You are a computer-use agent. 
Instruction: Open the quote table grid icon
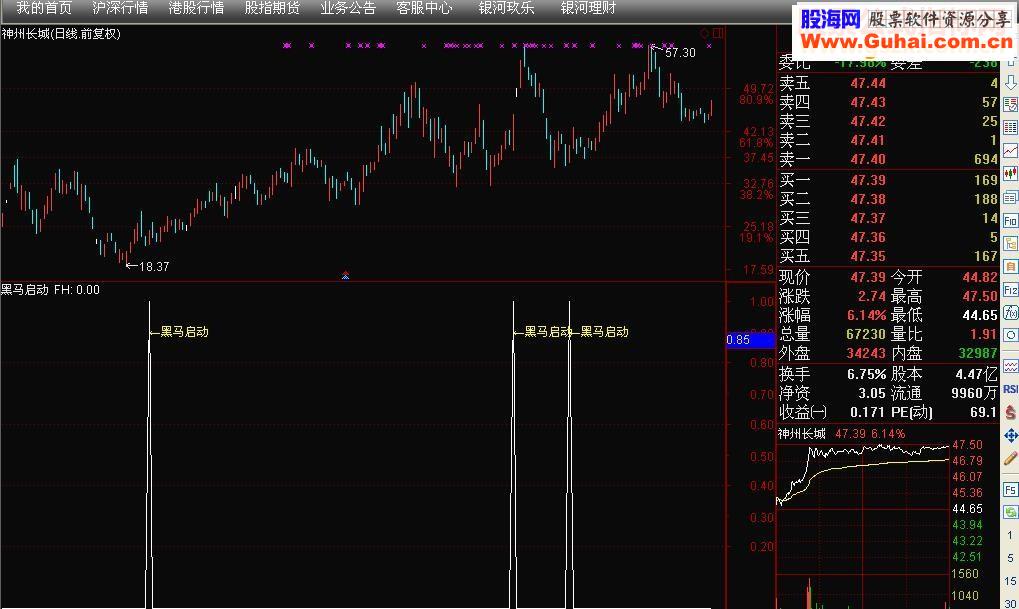tap(1011, 127)
